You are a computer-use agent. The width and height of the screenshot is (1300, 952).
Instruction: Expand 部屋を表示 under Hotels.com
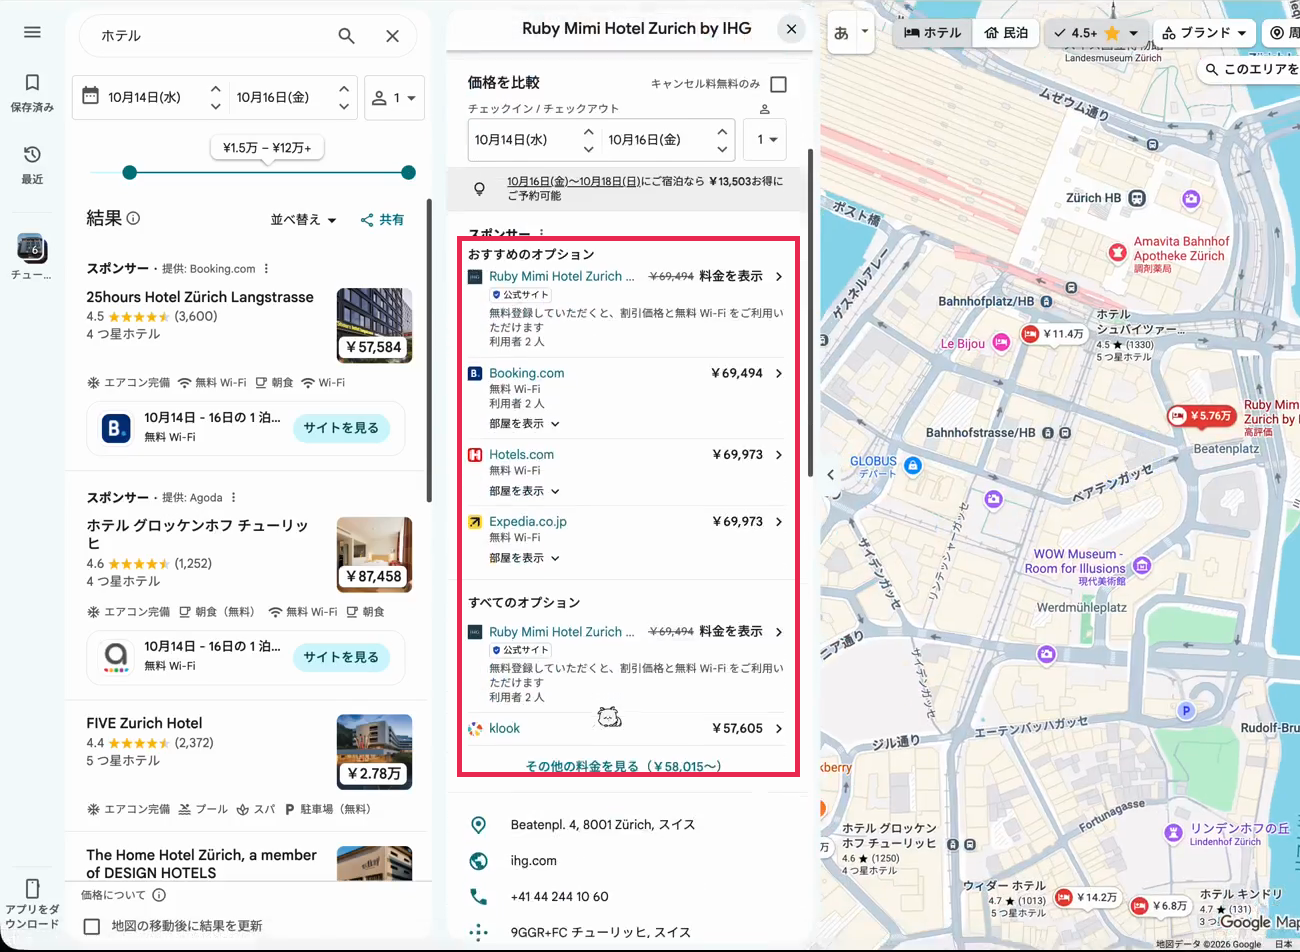[524, 491]
